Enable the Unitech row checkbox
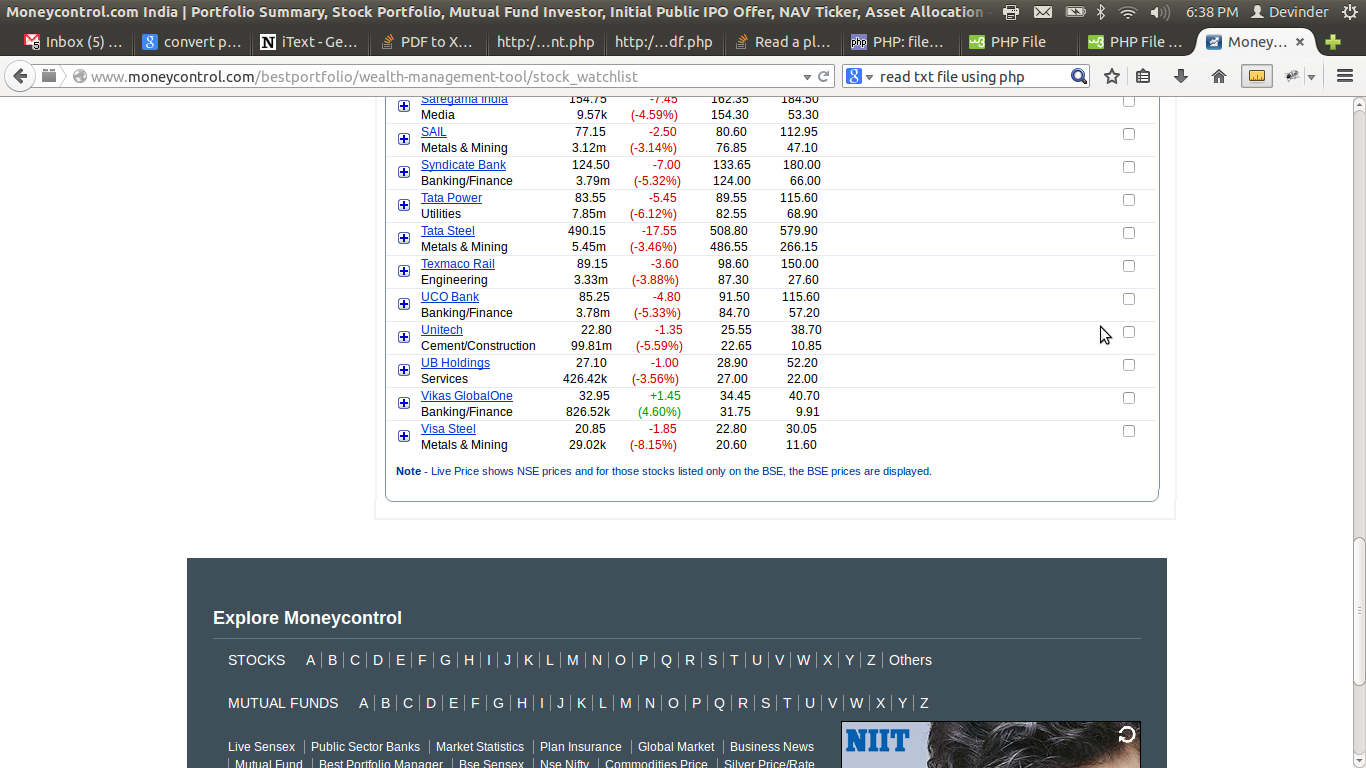1366x768 pixels. click(x=1129, y=332)
